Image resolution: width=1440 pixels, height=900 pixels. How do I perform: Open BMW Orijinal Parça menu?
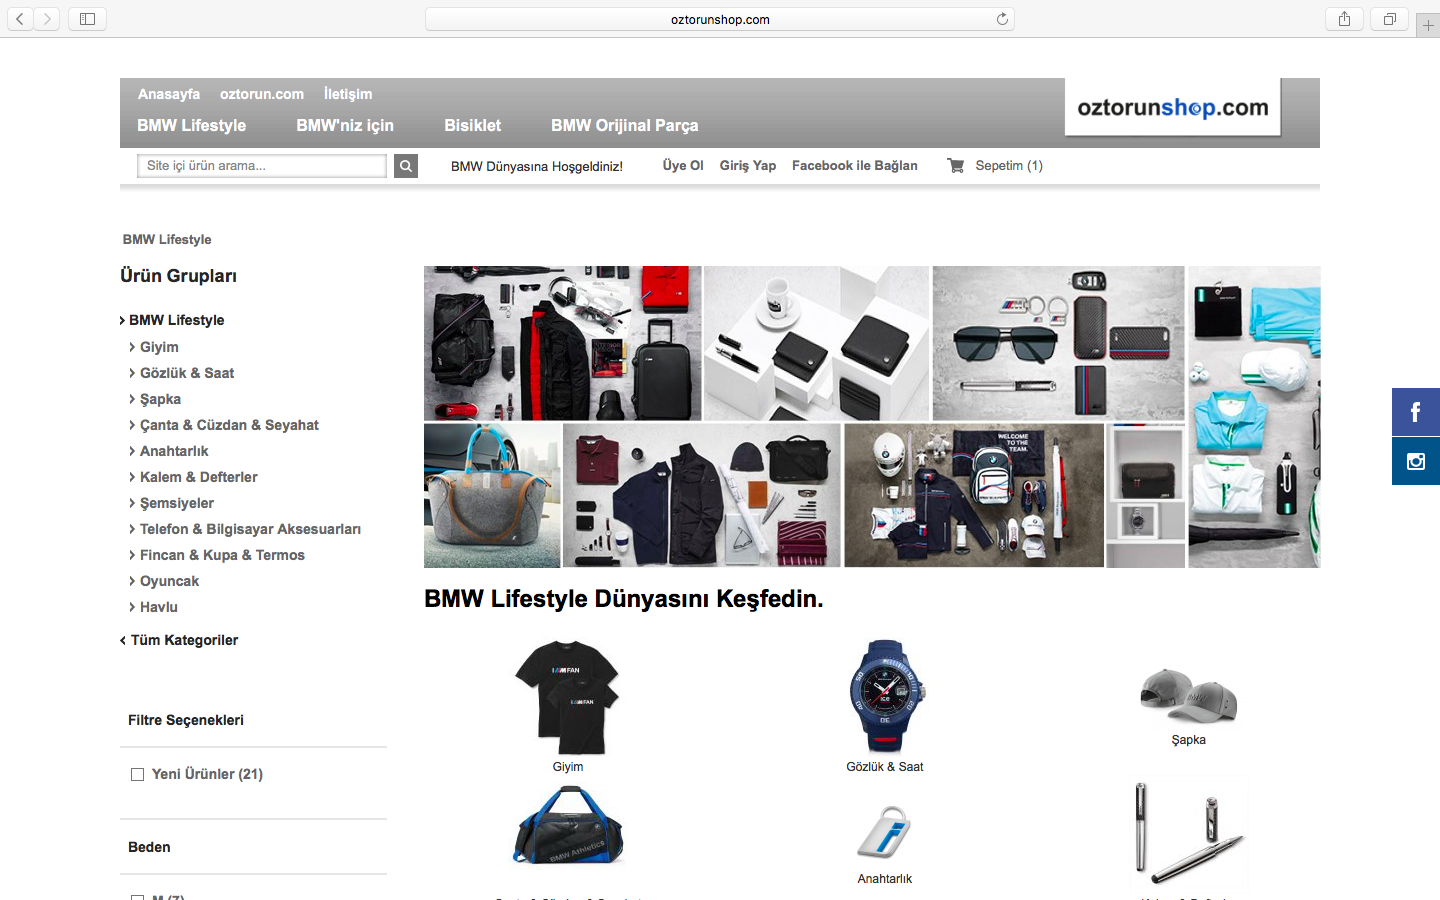pyautogui.click(x=625, y=125)
